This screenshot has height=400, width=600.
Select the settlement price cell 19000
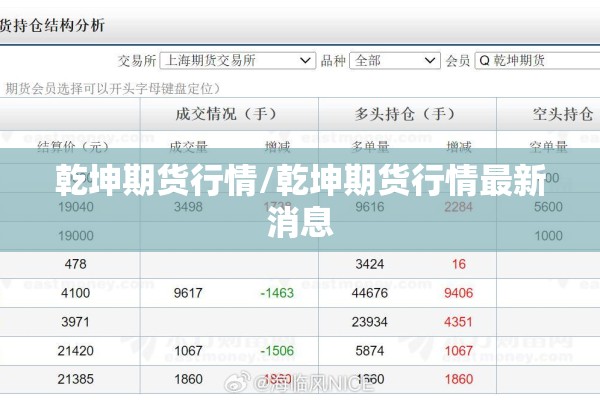pos(75,235)
